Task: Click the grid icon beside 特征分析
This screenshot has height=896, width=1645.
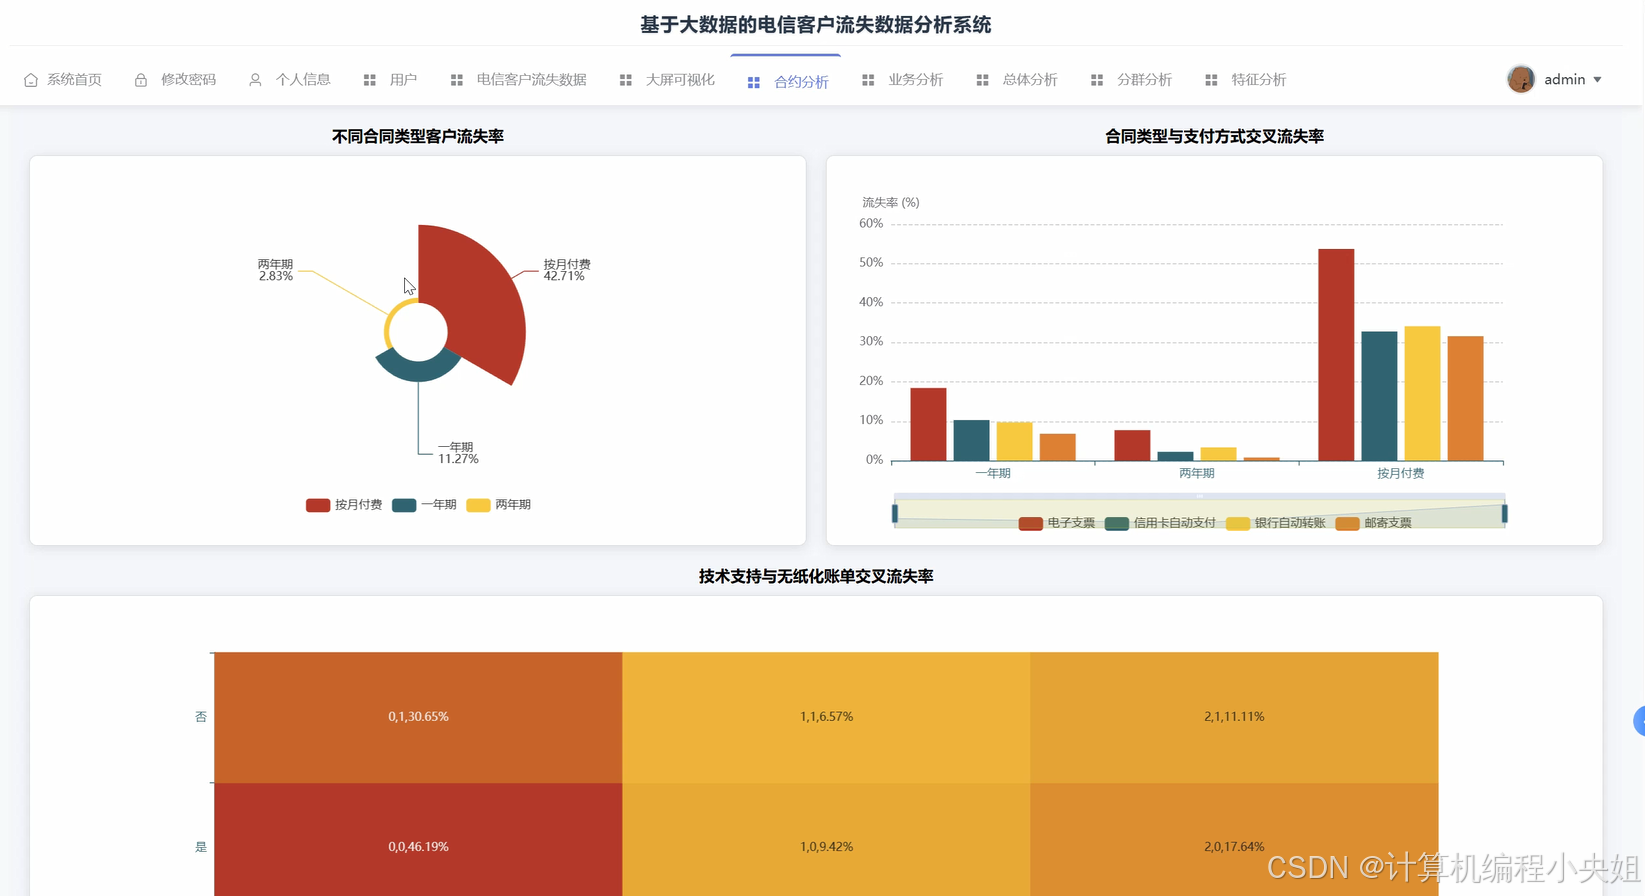Action: (1211, 80)
